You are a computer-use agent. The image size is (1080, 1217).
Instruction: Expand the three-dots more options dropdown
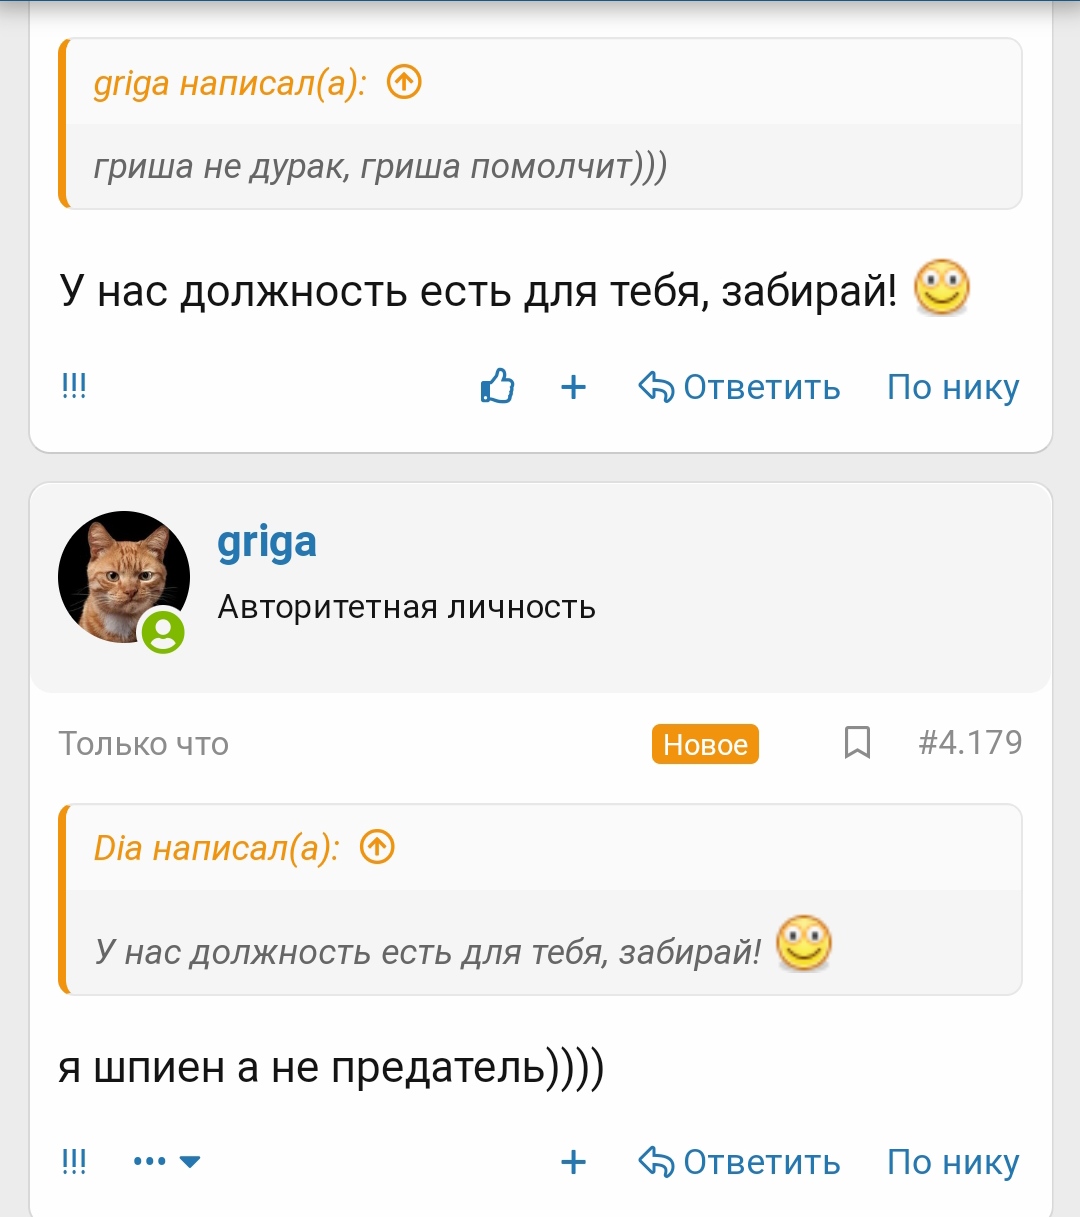pyautogui.click(x=166, y=1162)
